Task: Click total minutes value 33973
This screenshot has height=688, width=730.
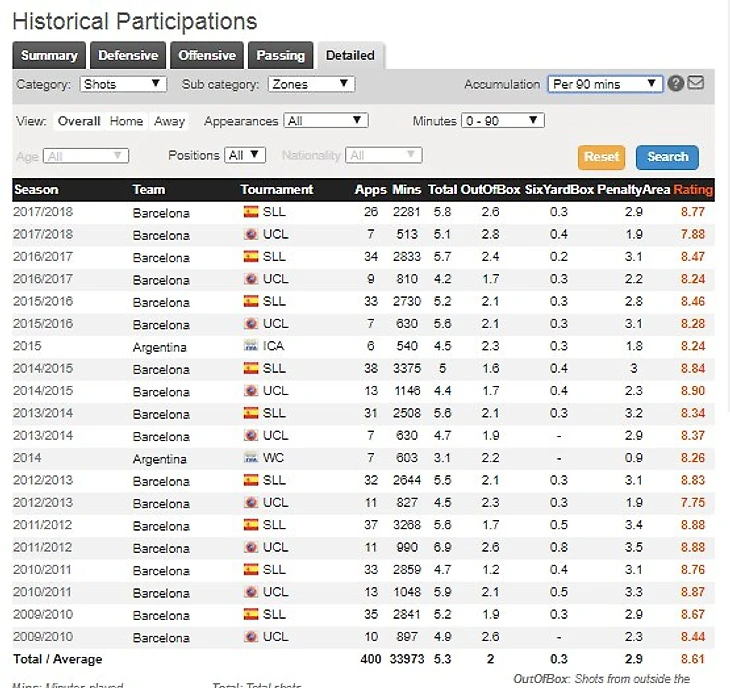Action: pyautogui.click(x=407, y=659)
